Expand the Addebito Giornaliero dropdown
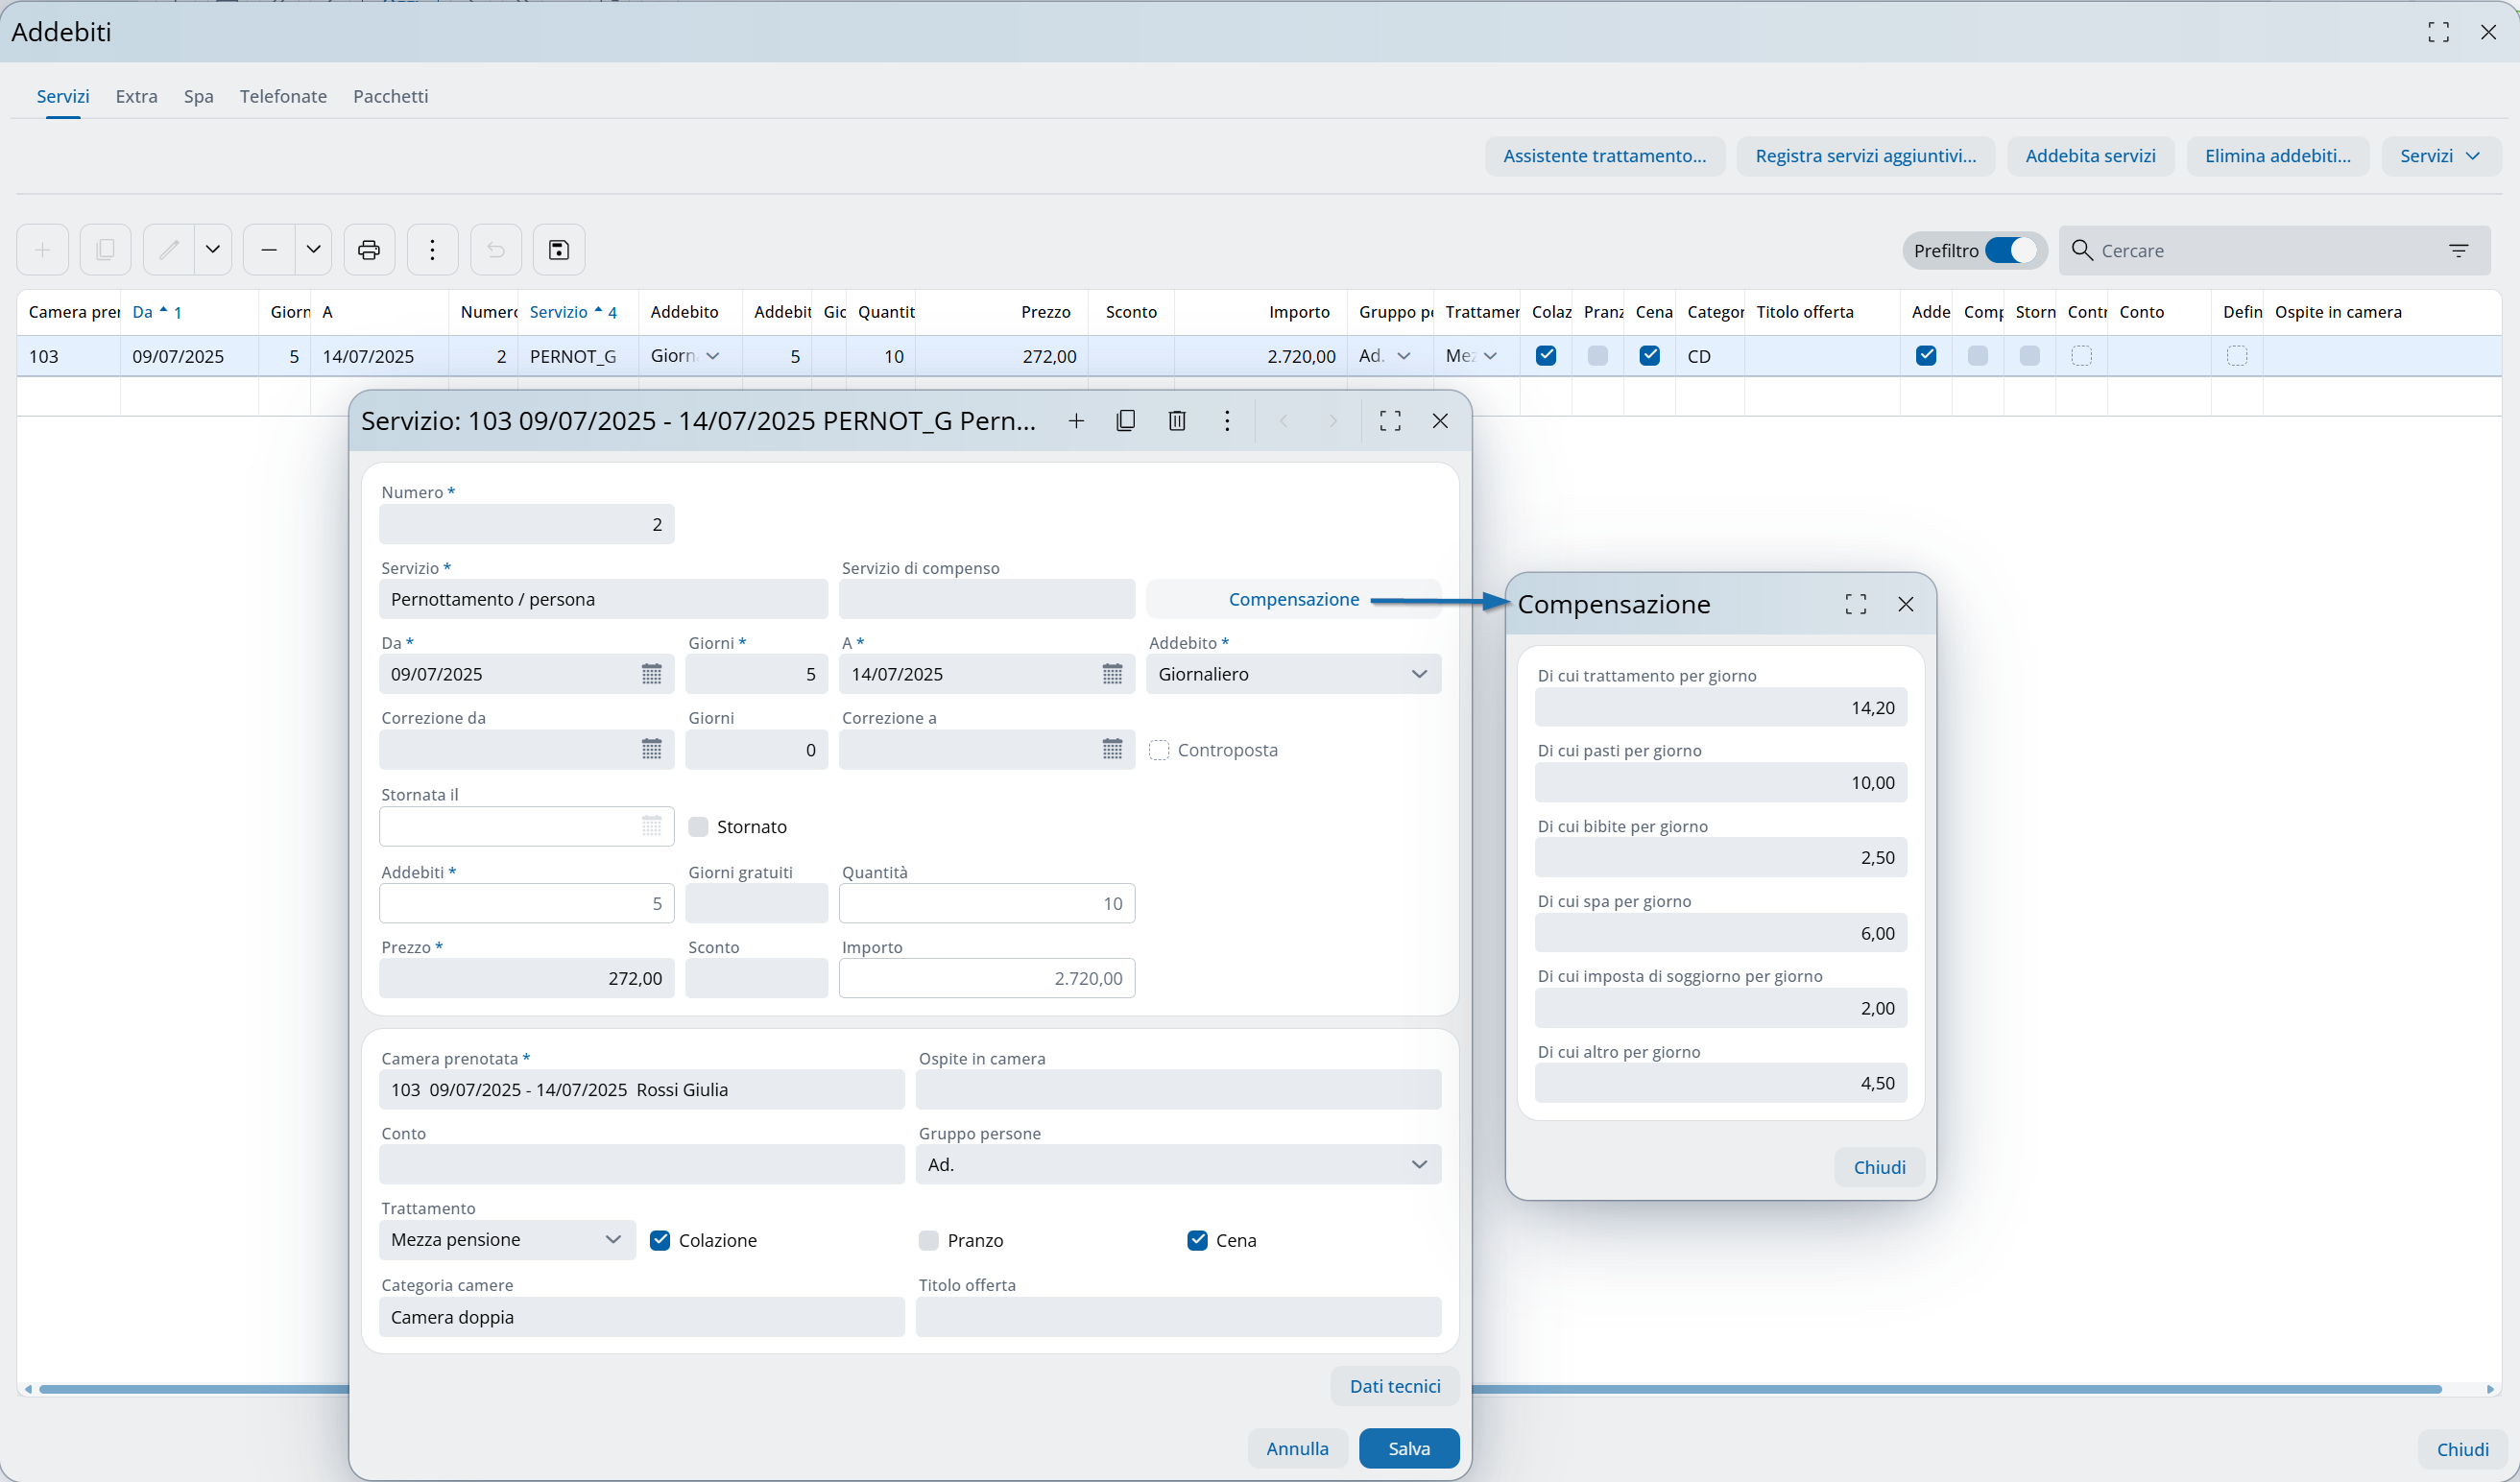 [1418, 674]
